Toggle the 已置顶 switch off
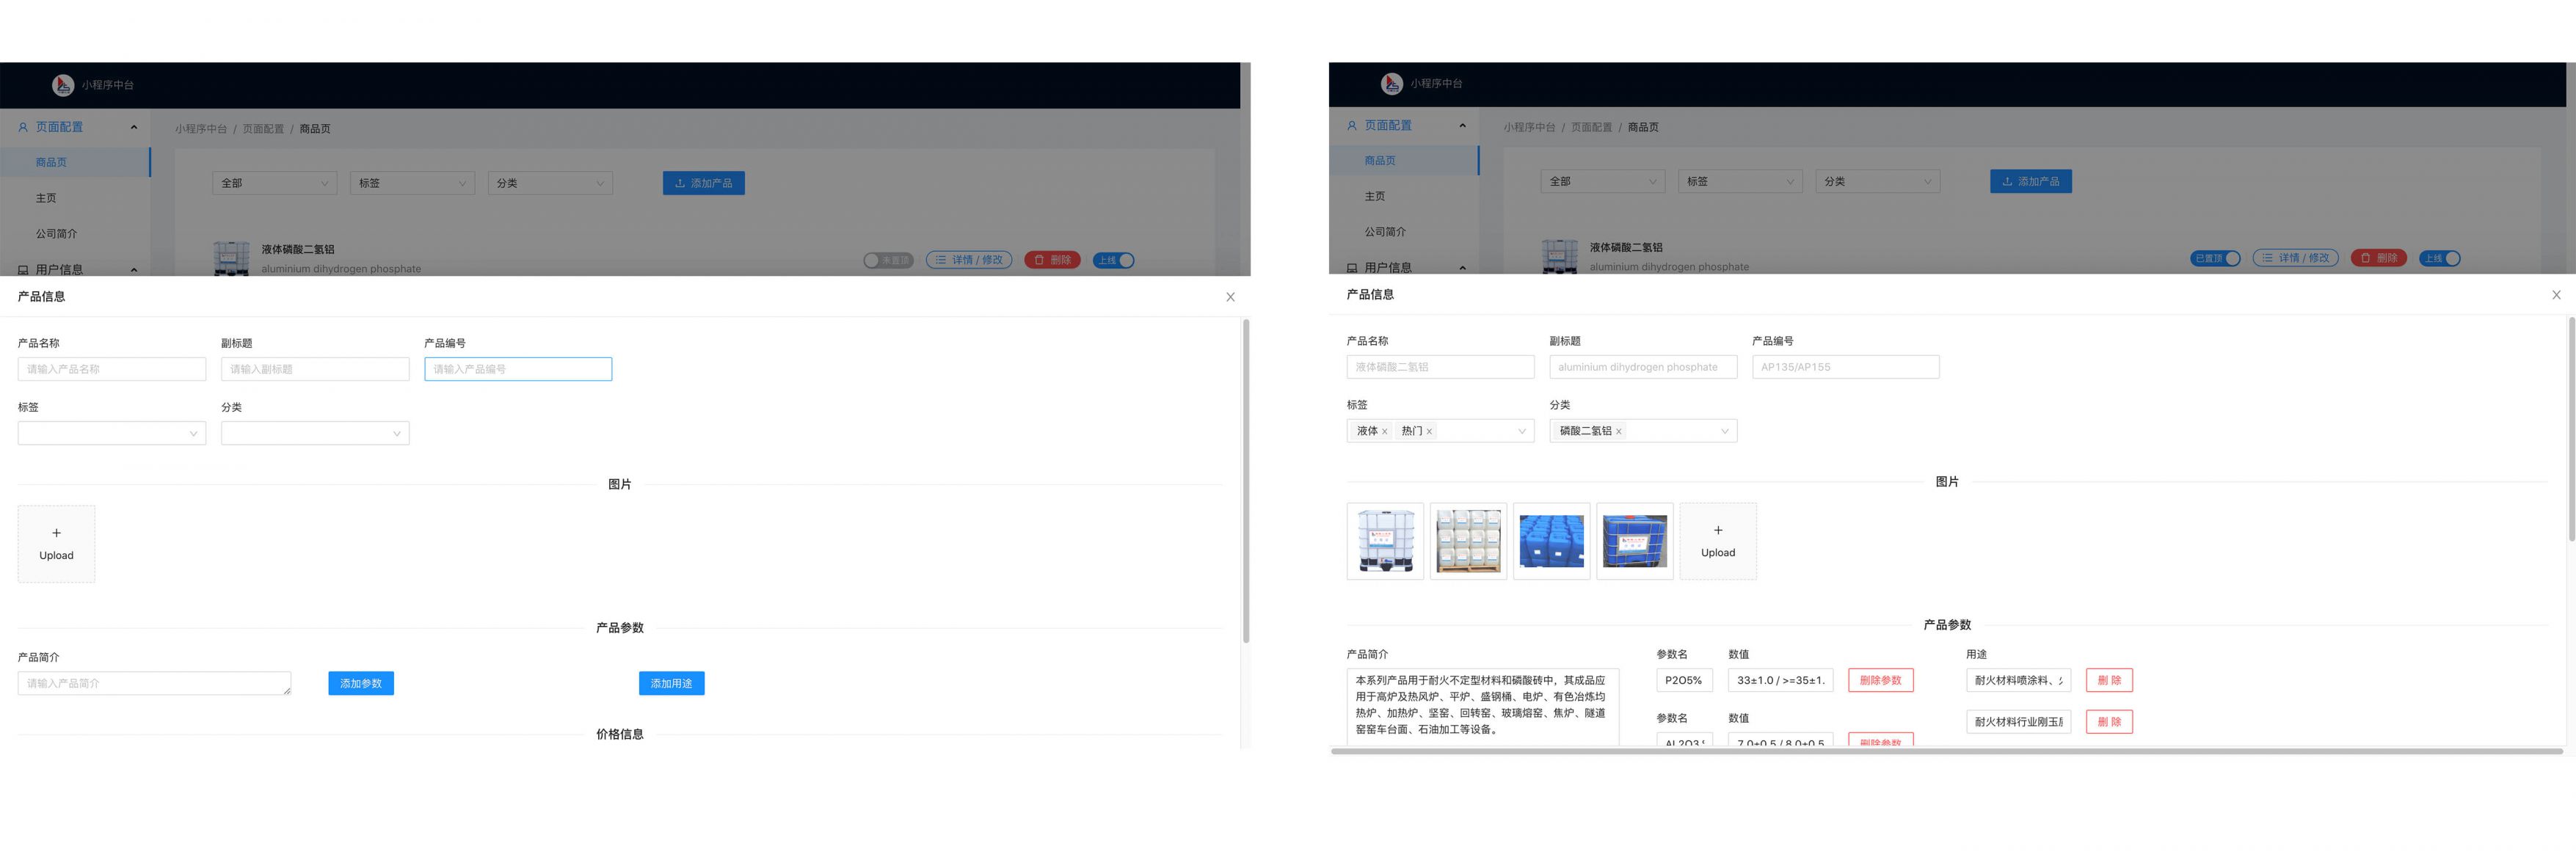 click(2214, 258)
